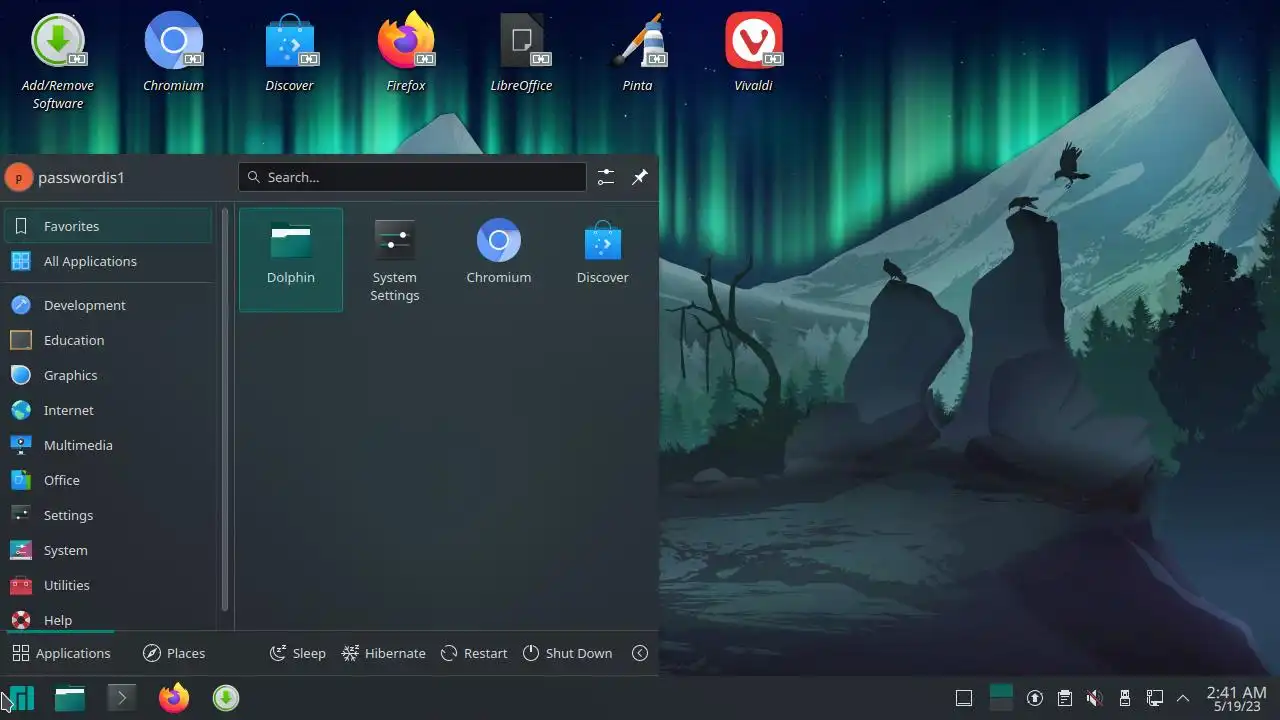Open the Office category

108,480
